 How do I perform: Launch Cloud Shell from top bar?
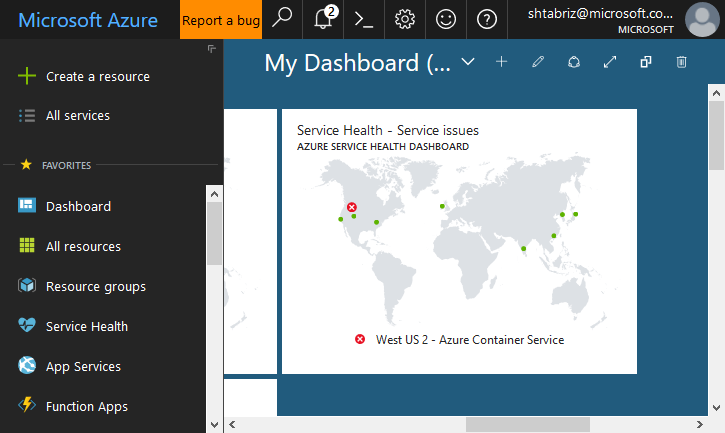point(364,19)
